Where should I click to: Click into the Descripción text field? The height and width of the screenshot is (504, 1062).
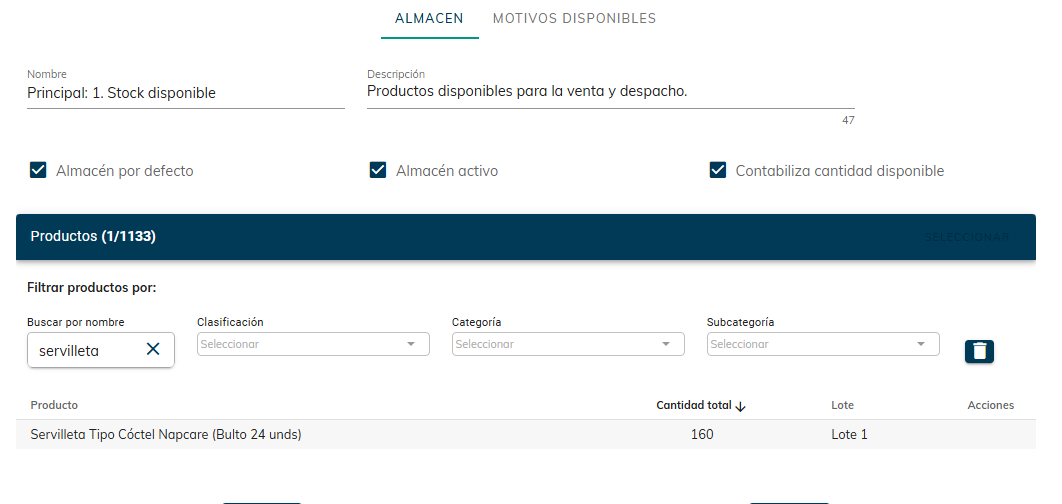(610, 91)
